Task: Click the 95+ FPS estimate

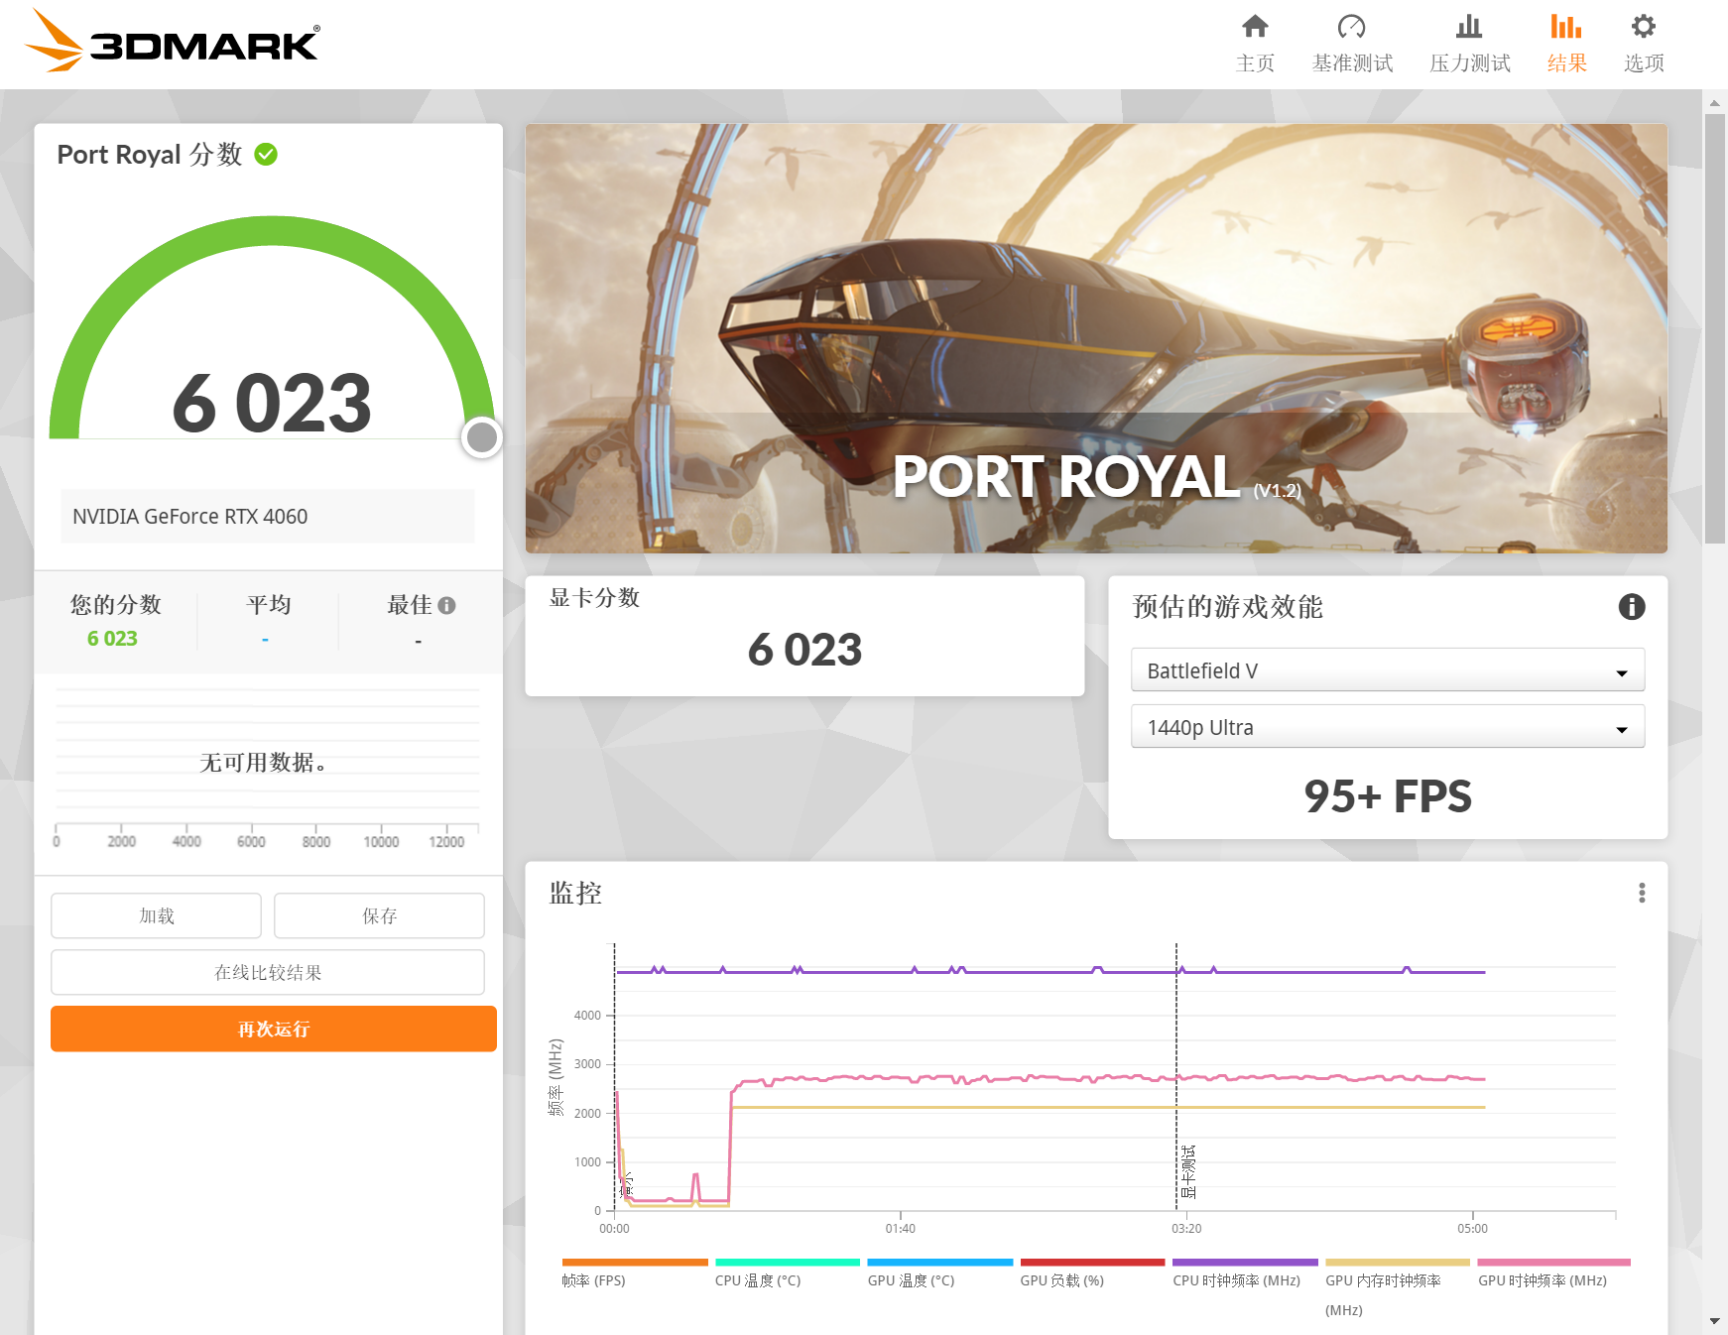Action: pos(1387,797)
